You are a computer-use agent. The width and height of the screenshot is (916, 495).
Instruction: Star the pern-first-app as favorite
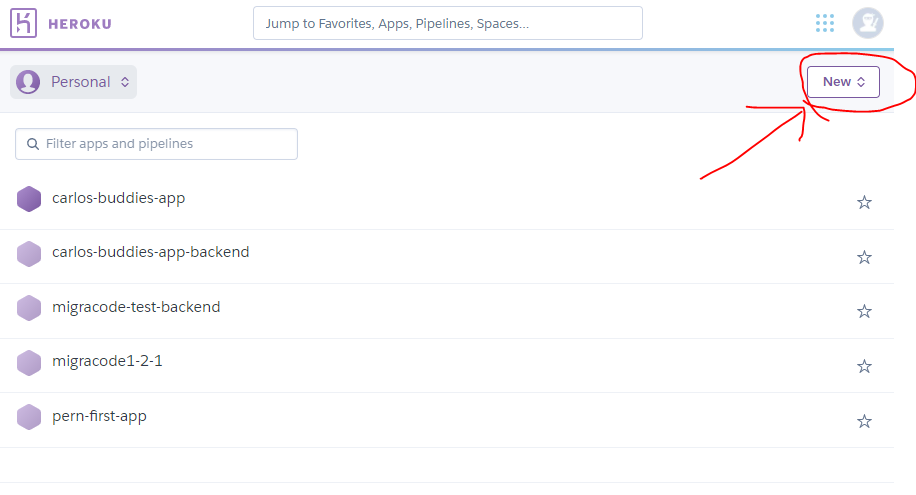click(864, 421)
